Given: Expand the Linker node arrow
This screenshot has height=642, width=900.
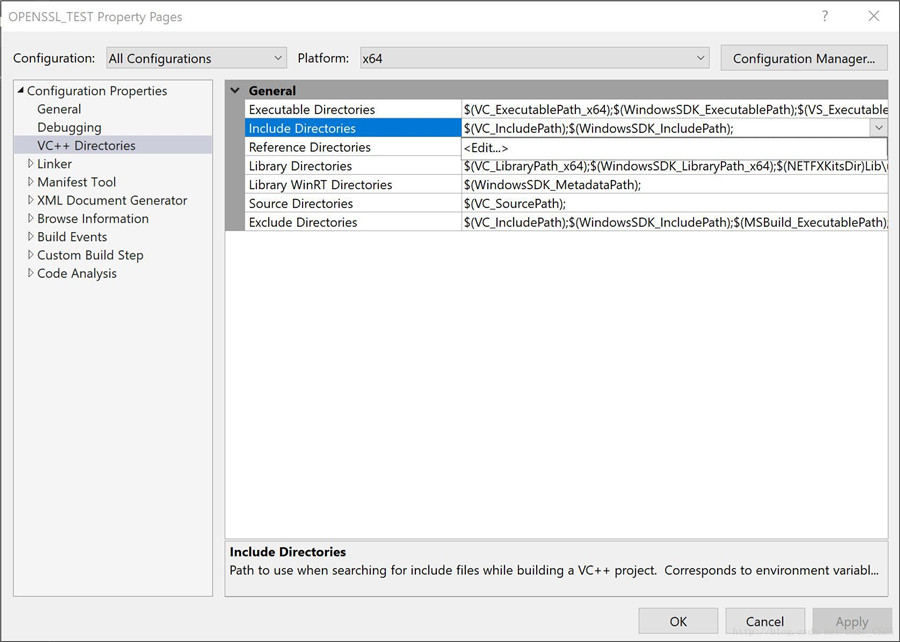Looking at the screenshot, I should pyautogui.click(x=30, y=164).
